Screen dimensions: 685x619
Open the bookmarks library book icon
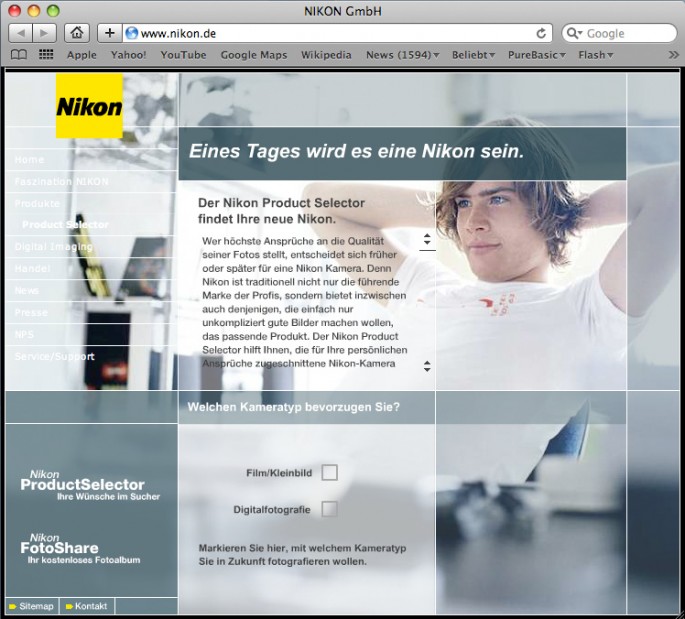(19, 55)
